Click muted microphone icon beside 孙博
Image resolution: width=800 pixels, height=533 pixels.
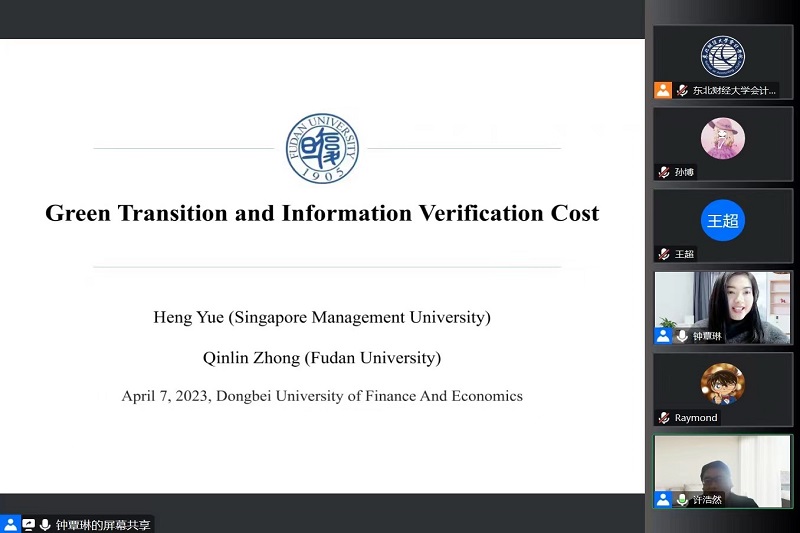664,172
